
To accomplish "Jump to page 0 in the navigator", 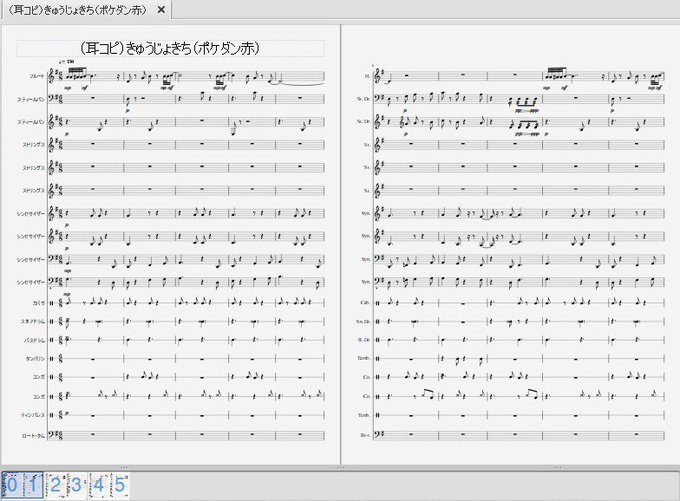I will coord(12,485).
